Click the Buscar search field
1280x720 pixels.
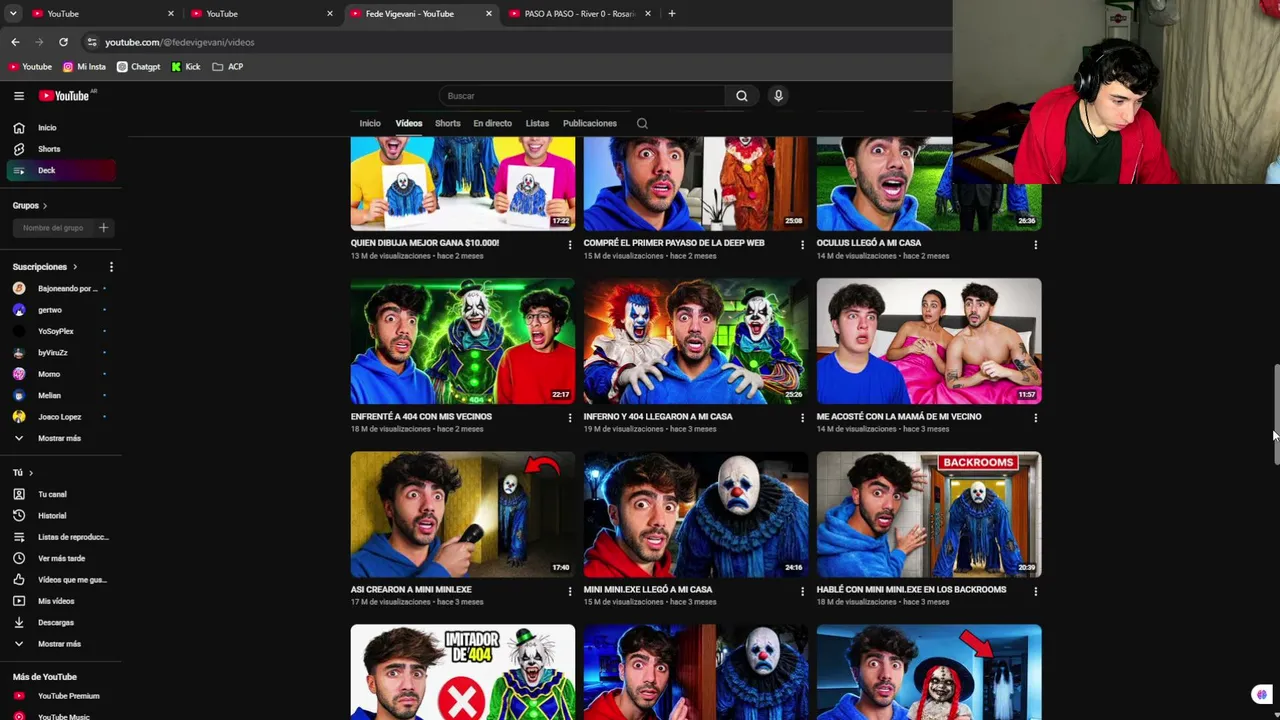click(x=582, y=96)
